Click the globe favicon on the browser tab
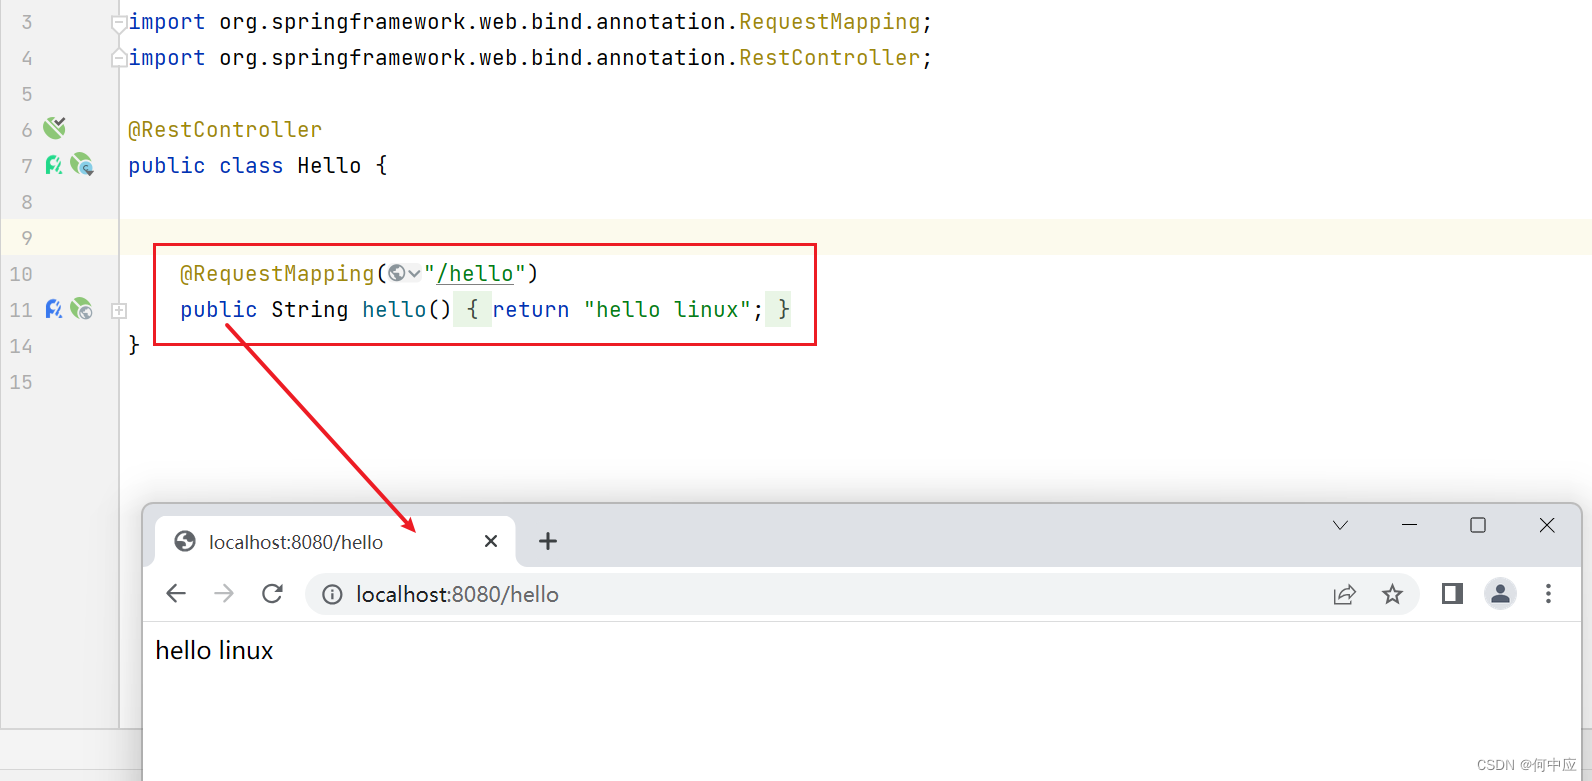The height and width of the screenshot is (781, 1592). (x=185, y=541)
